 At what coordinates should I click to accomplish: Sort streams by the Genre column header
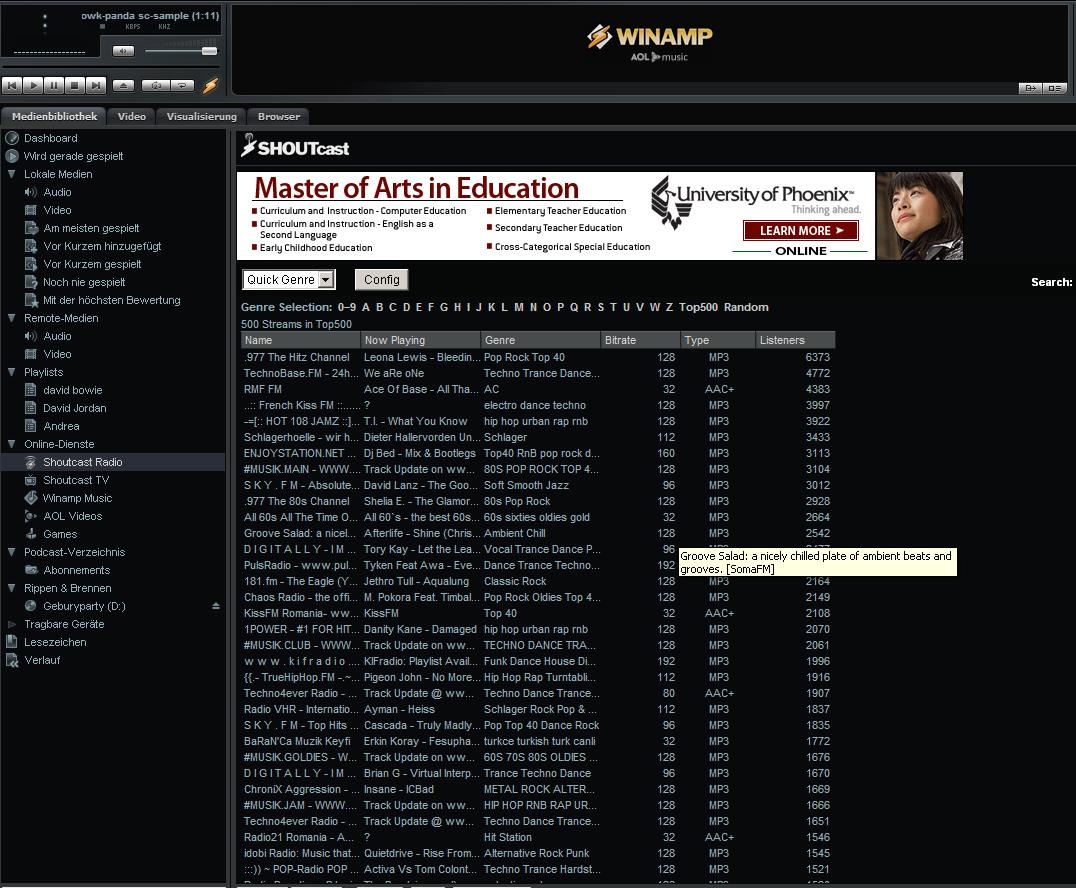[x=540, y=340]
